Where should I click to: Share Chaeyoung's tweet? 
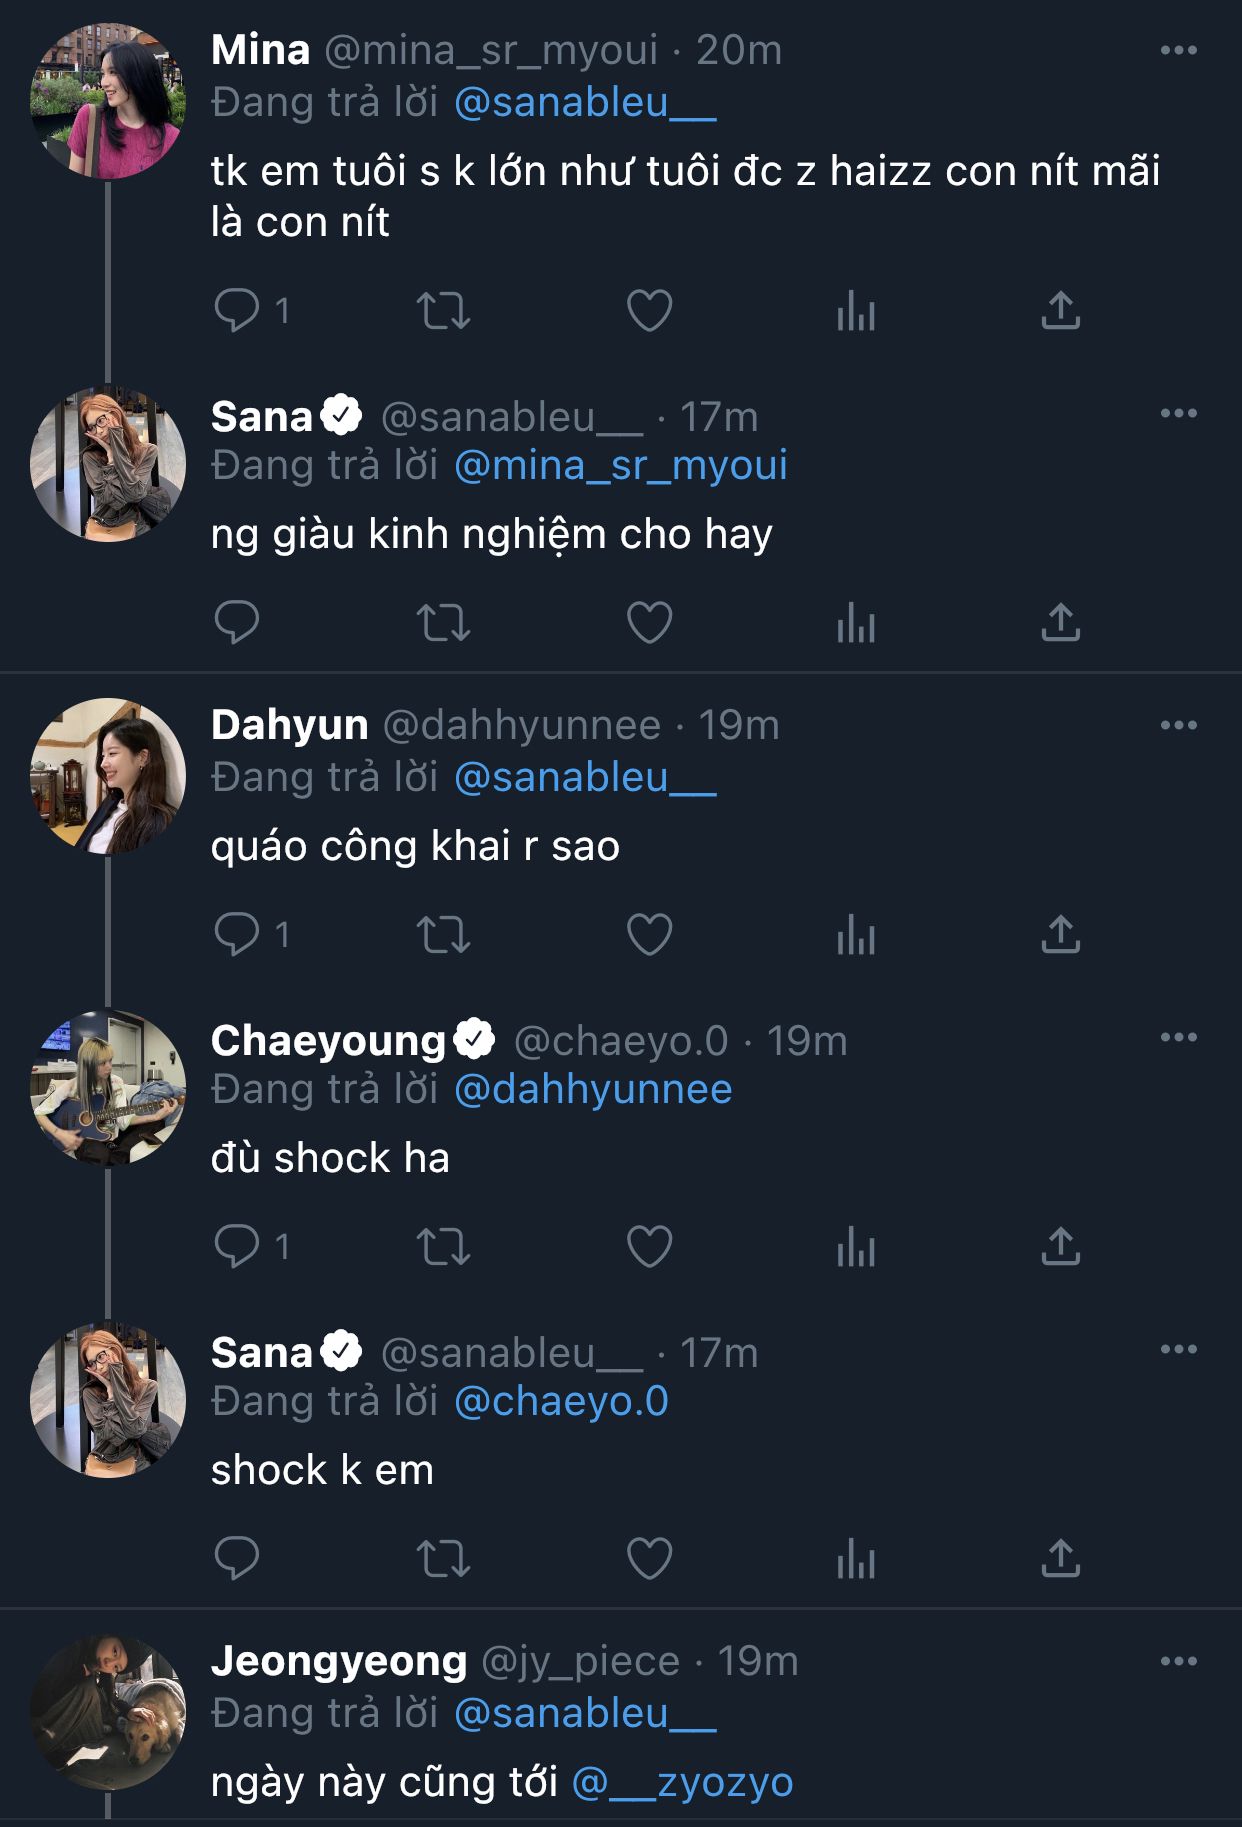1060,1247
